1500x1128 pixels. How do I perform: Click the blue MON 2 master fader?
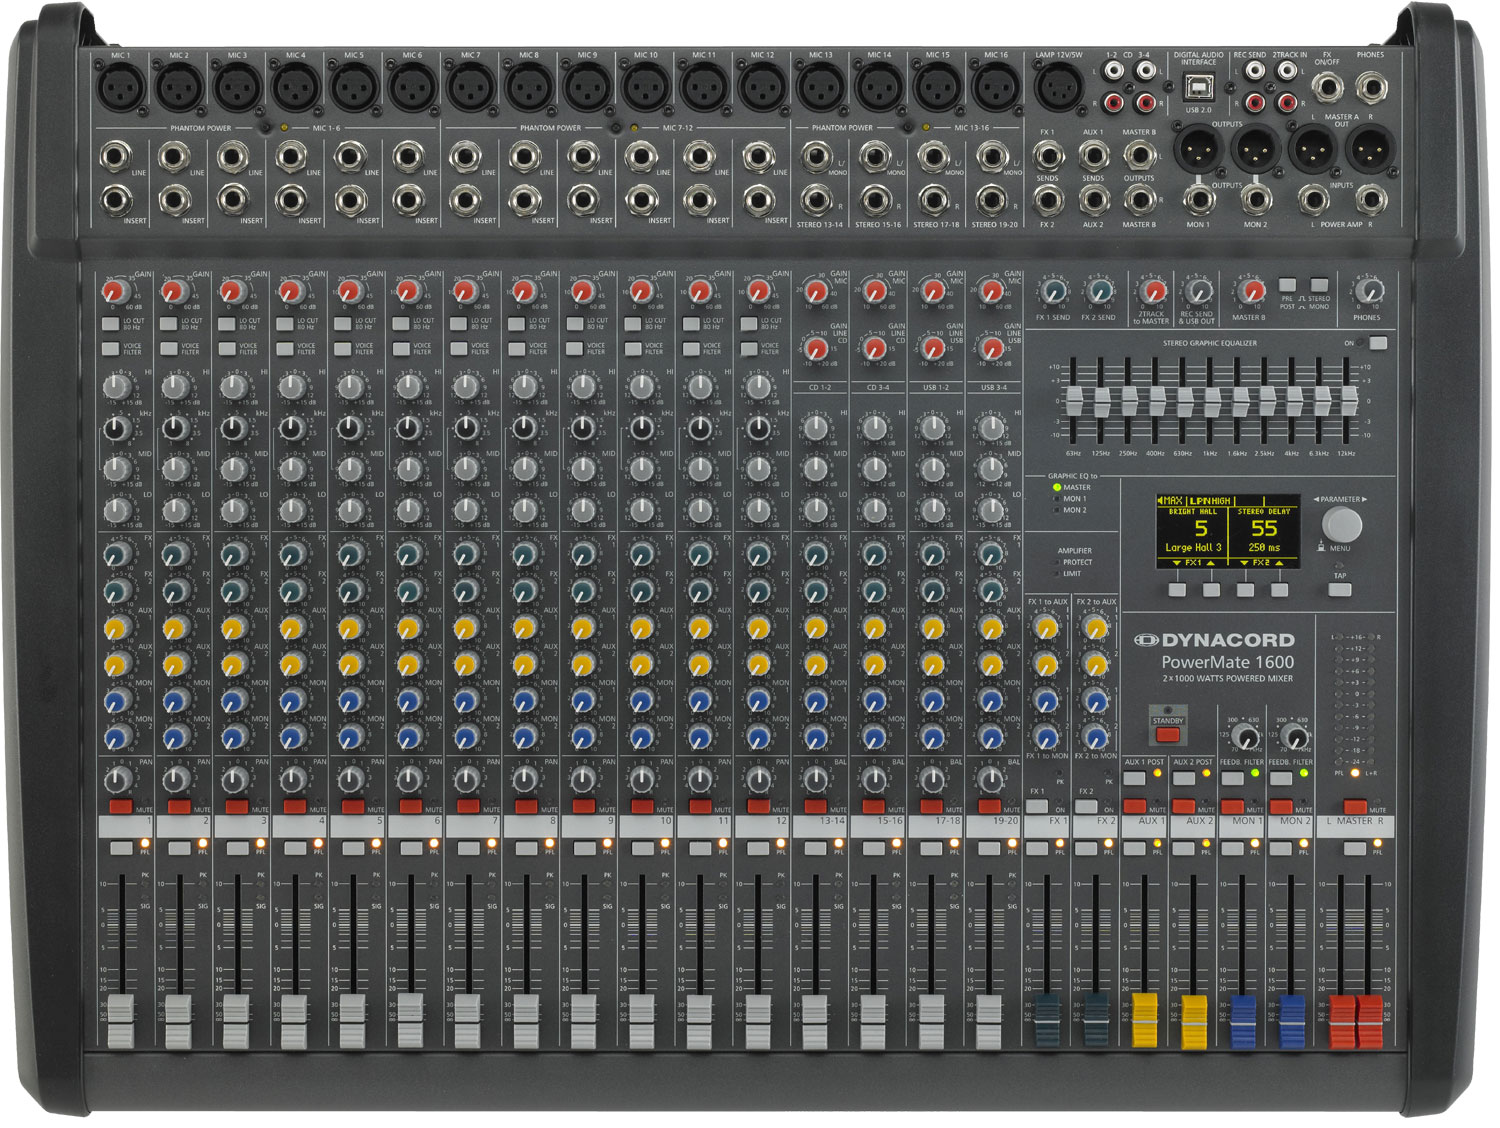(1291, 1020)
